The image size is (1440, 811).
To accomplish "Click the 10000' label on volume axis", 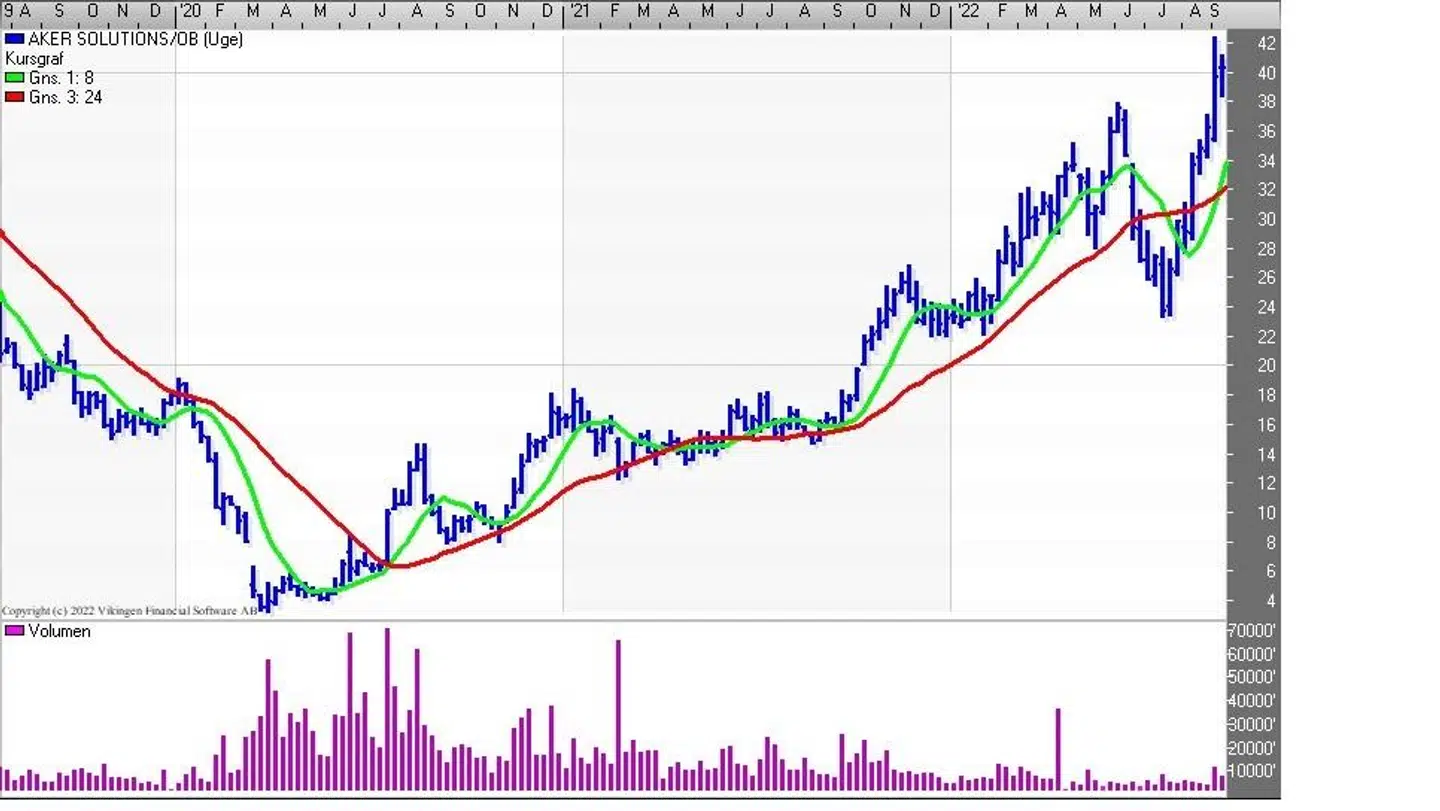I will (x=1251, y=771).
